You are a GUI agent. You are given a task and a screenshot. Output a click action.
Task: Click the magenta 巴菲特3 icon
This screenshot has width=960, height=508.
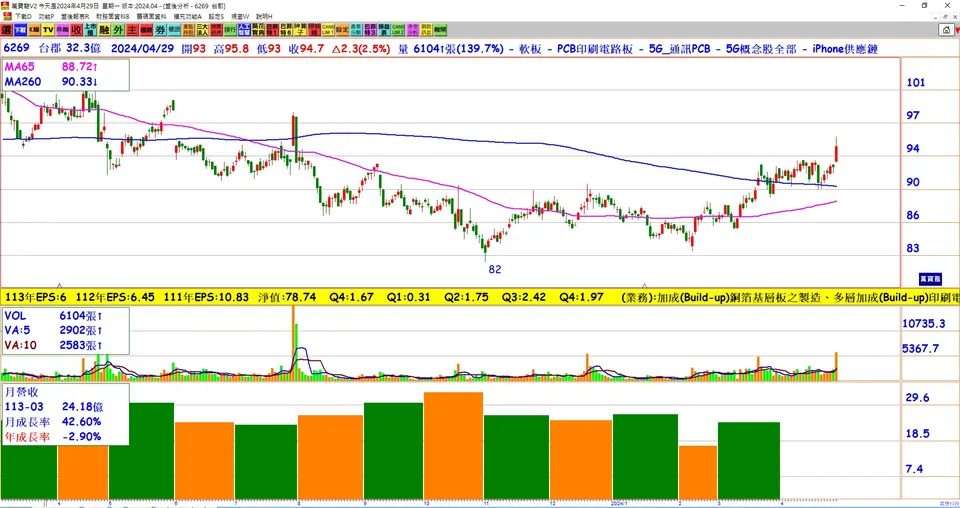point(370,30)
